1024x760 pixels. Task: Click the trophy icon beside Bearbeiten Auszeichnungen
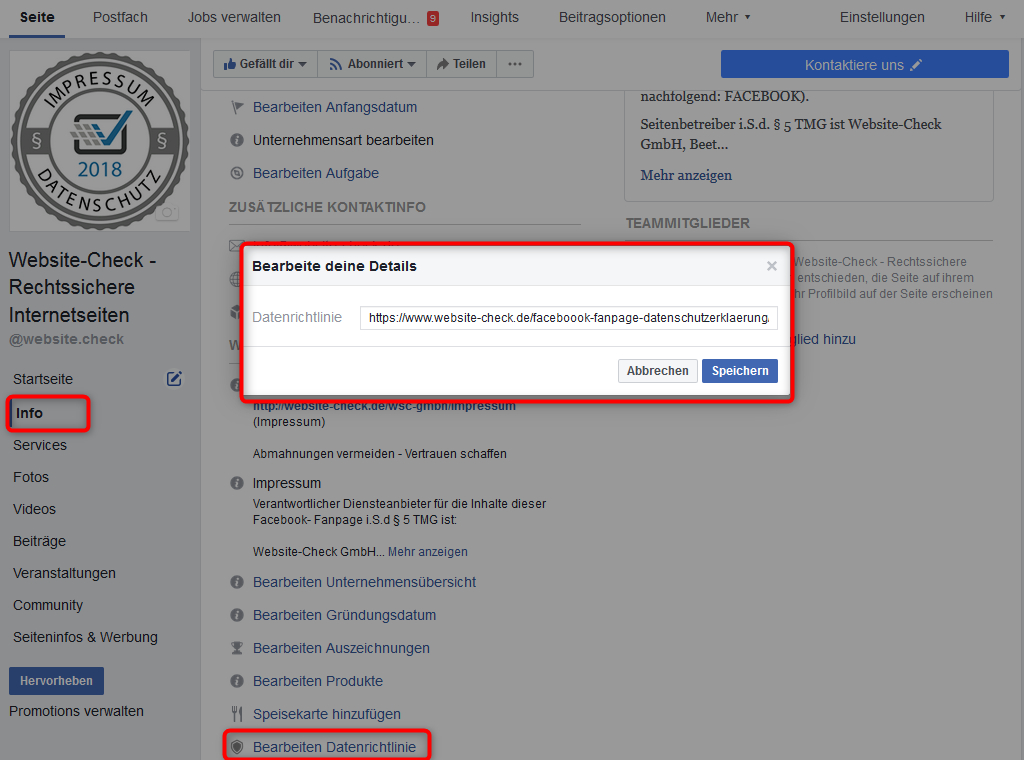[237, 648]
